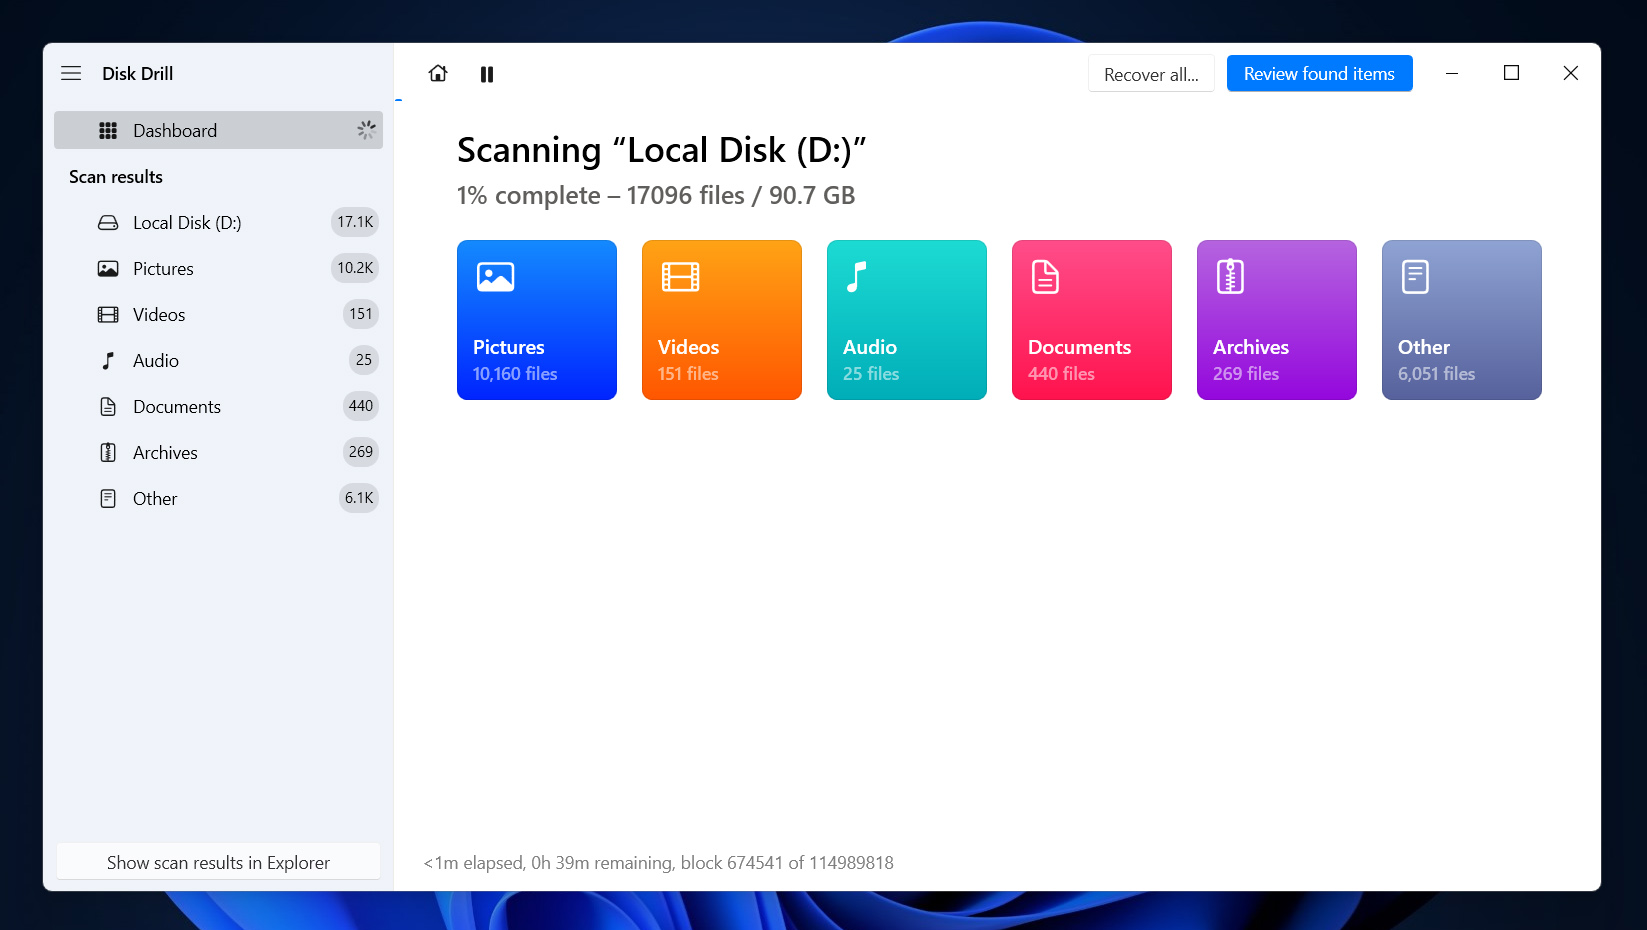Open the Other 6,051 files card
The width and height of the screenshot is (1647, 930).
(1462, 320)
